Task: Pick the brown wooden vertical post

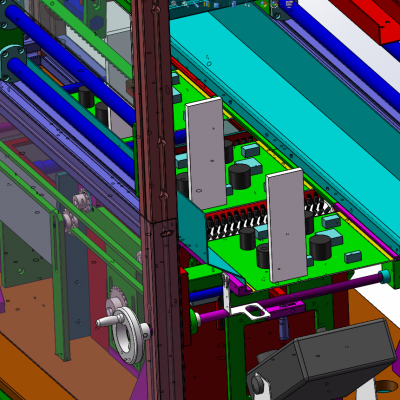Action: (x=157, y=200)
